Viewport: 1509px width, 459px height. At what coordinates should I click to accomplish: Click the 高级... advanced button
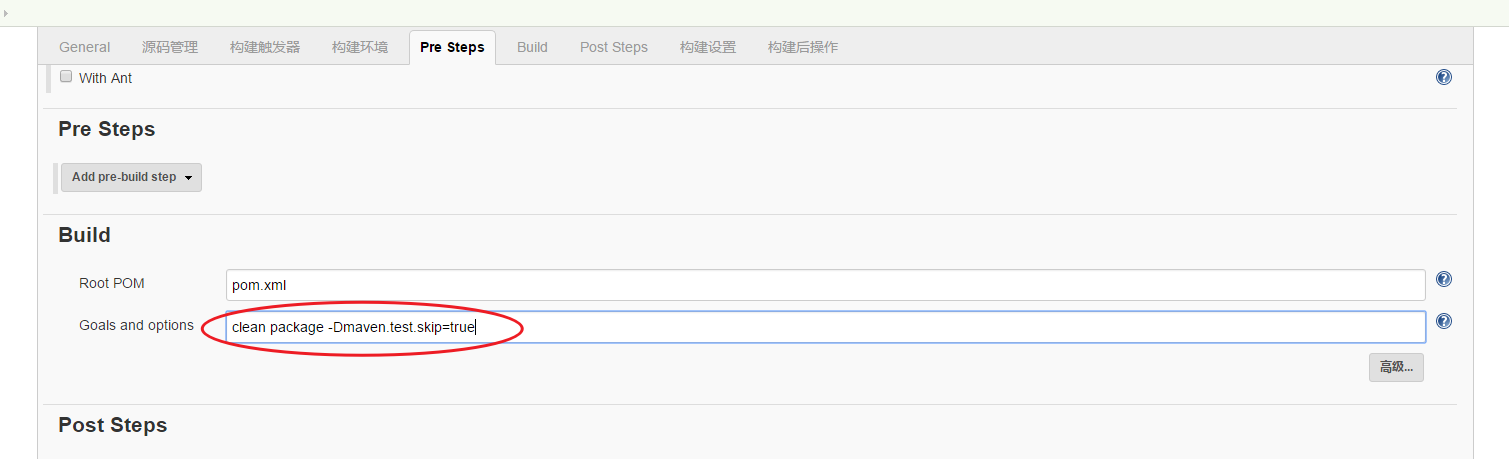coord(1396,367)
